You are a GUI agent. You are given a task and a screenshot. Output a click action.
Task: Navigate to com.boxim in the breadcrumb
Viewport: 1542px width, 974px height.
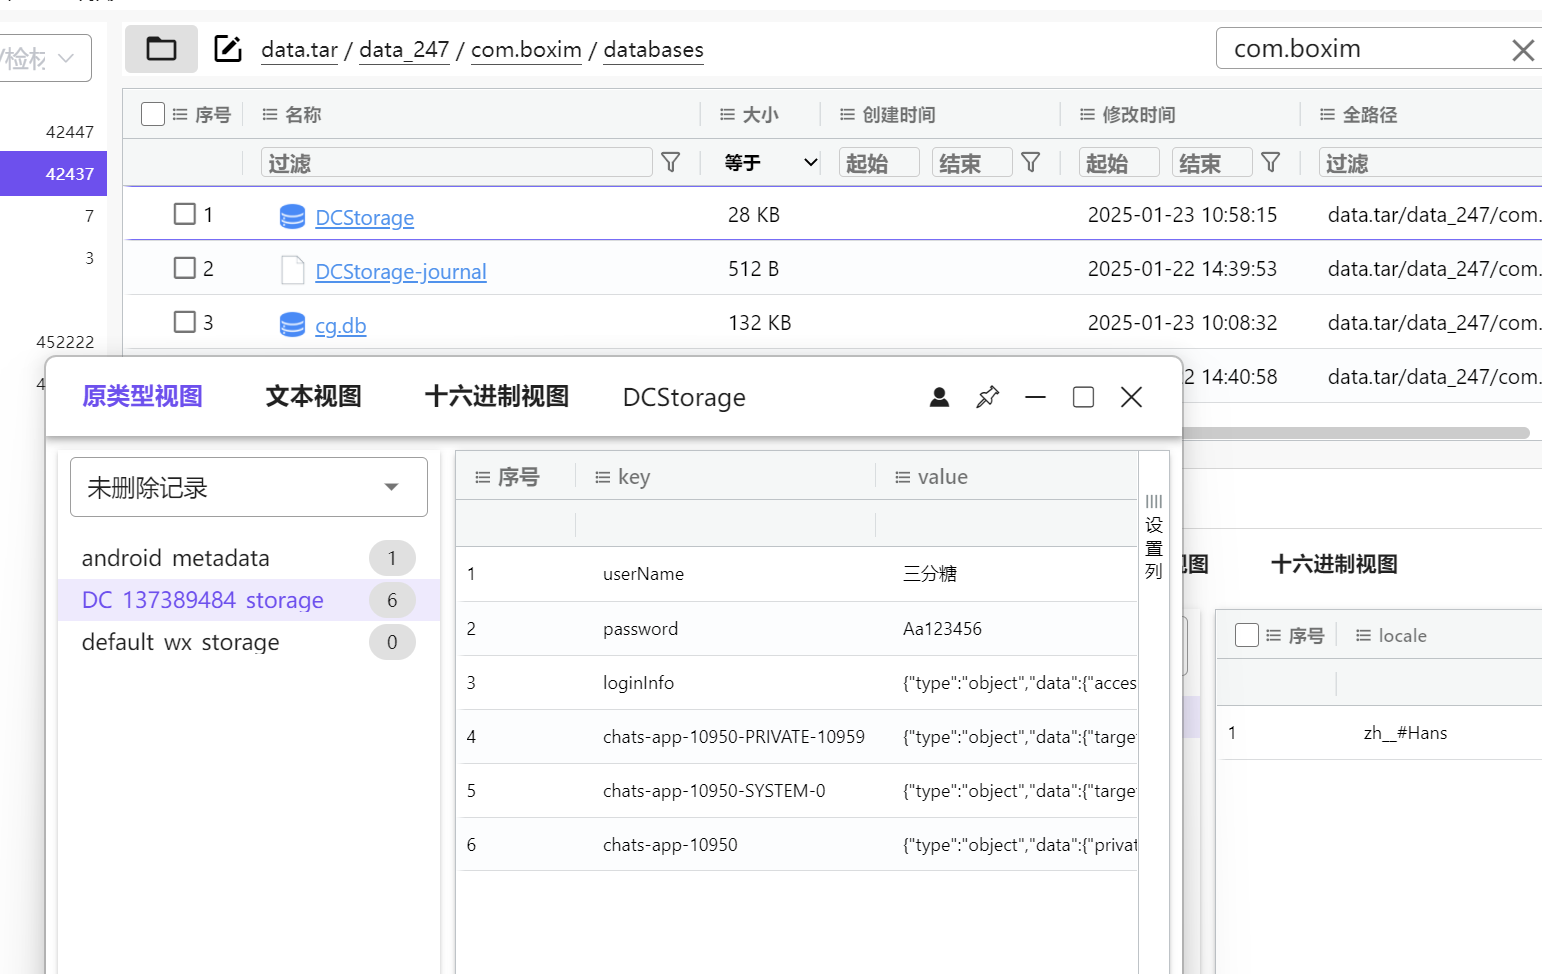point(526,49)
